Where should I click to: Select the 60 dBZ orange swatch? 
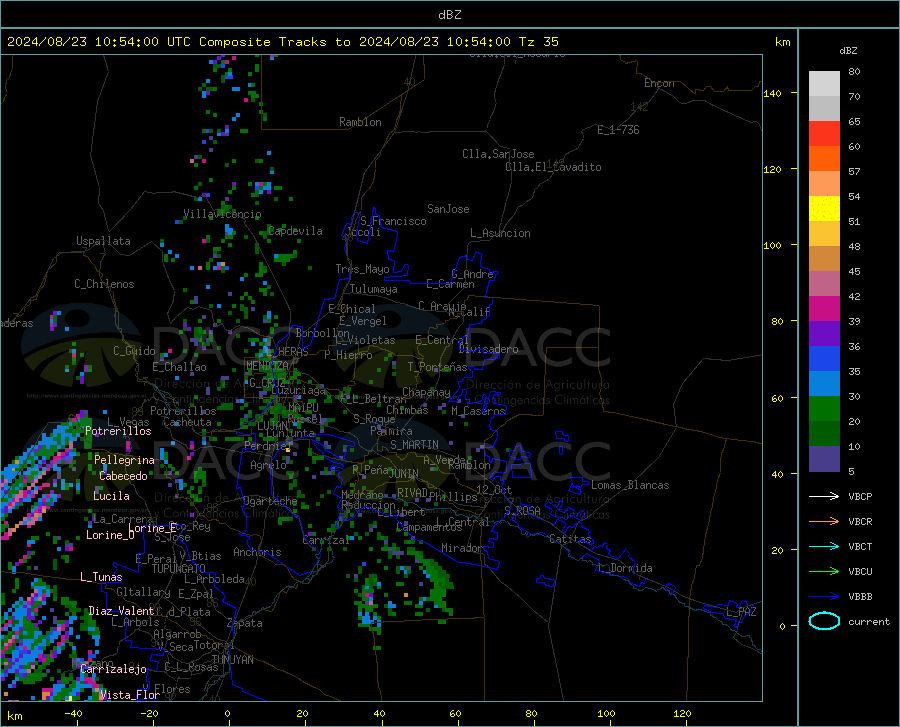point(824,158)
